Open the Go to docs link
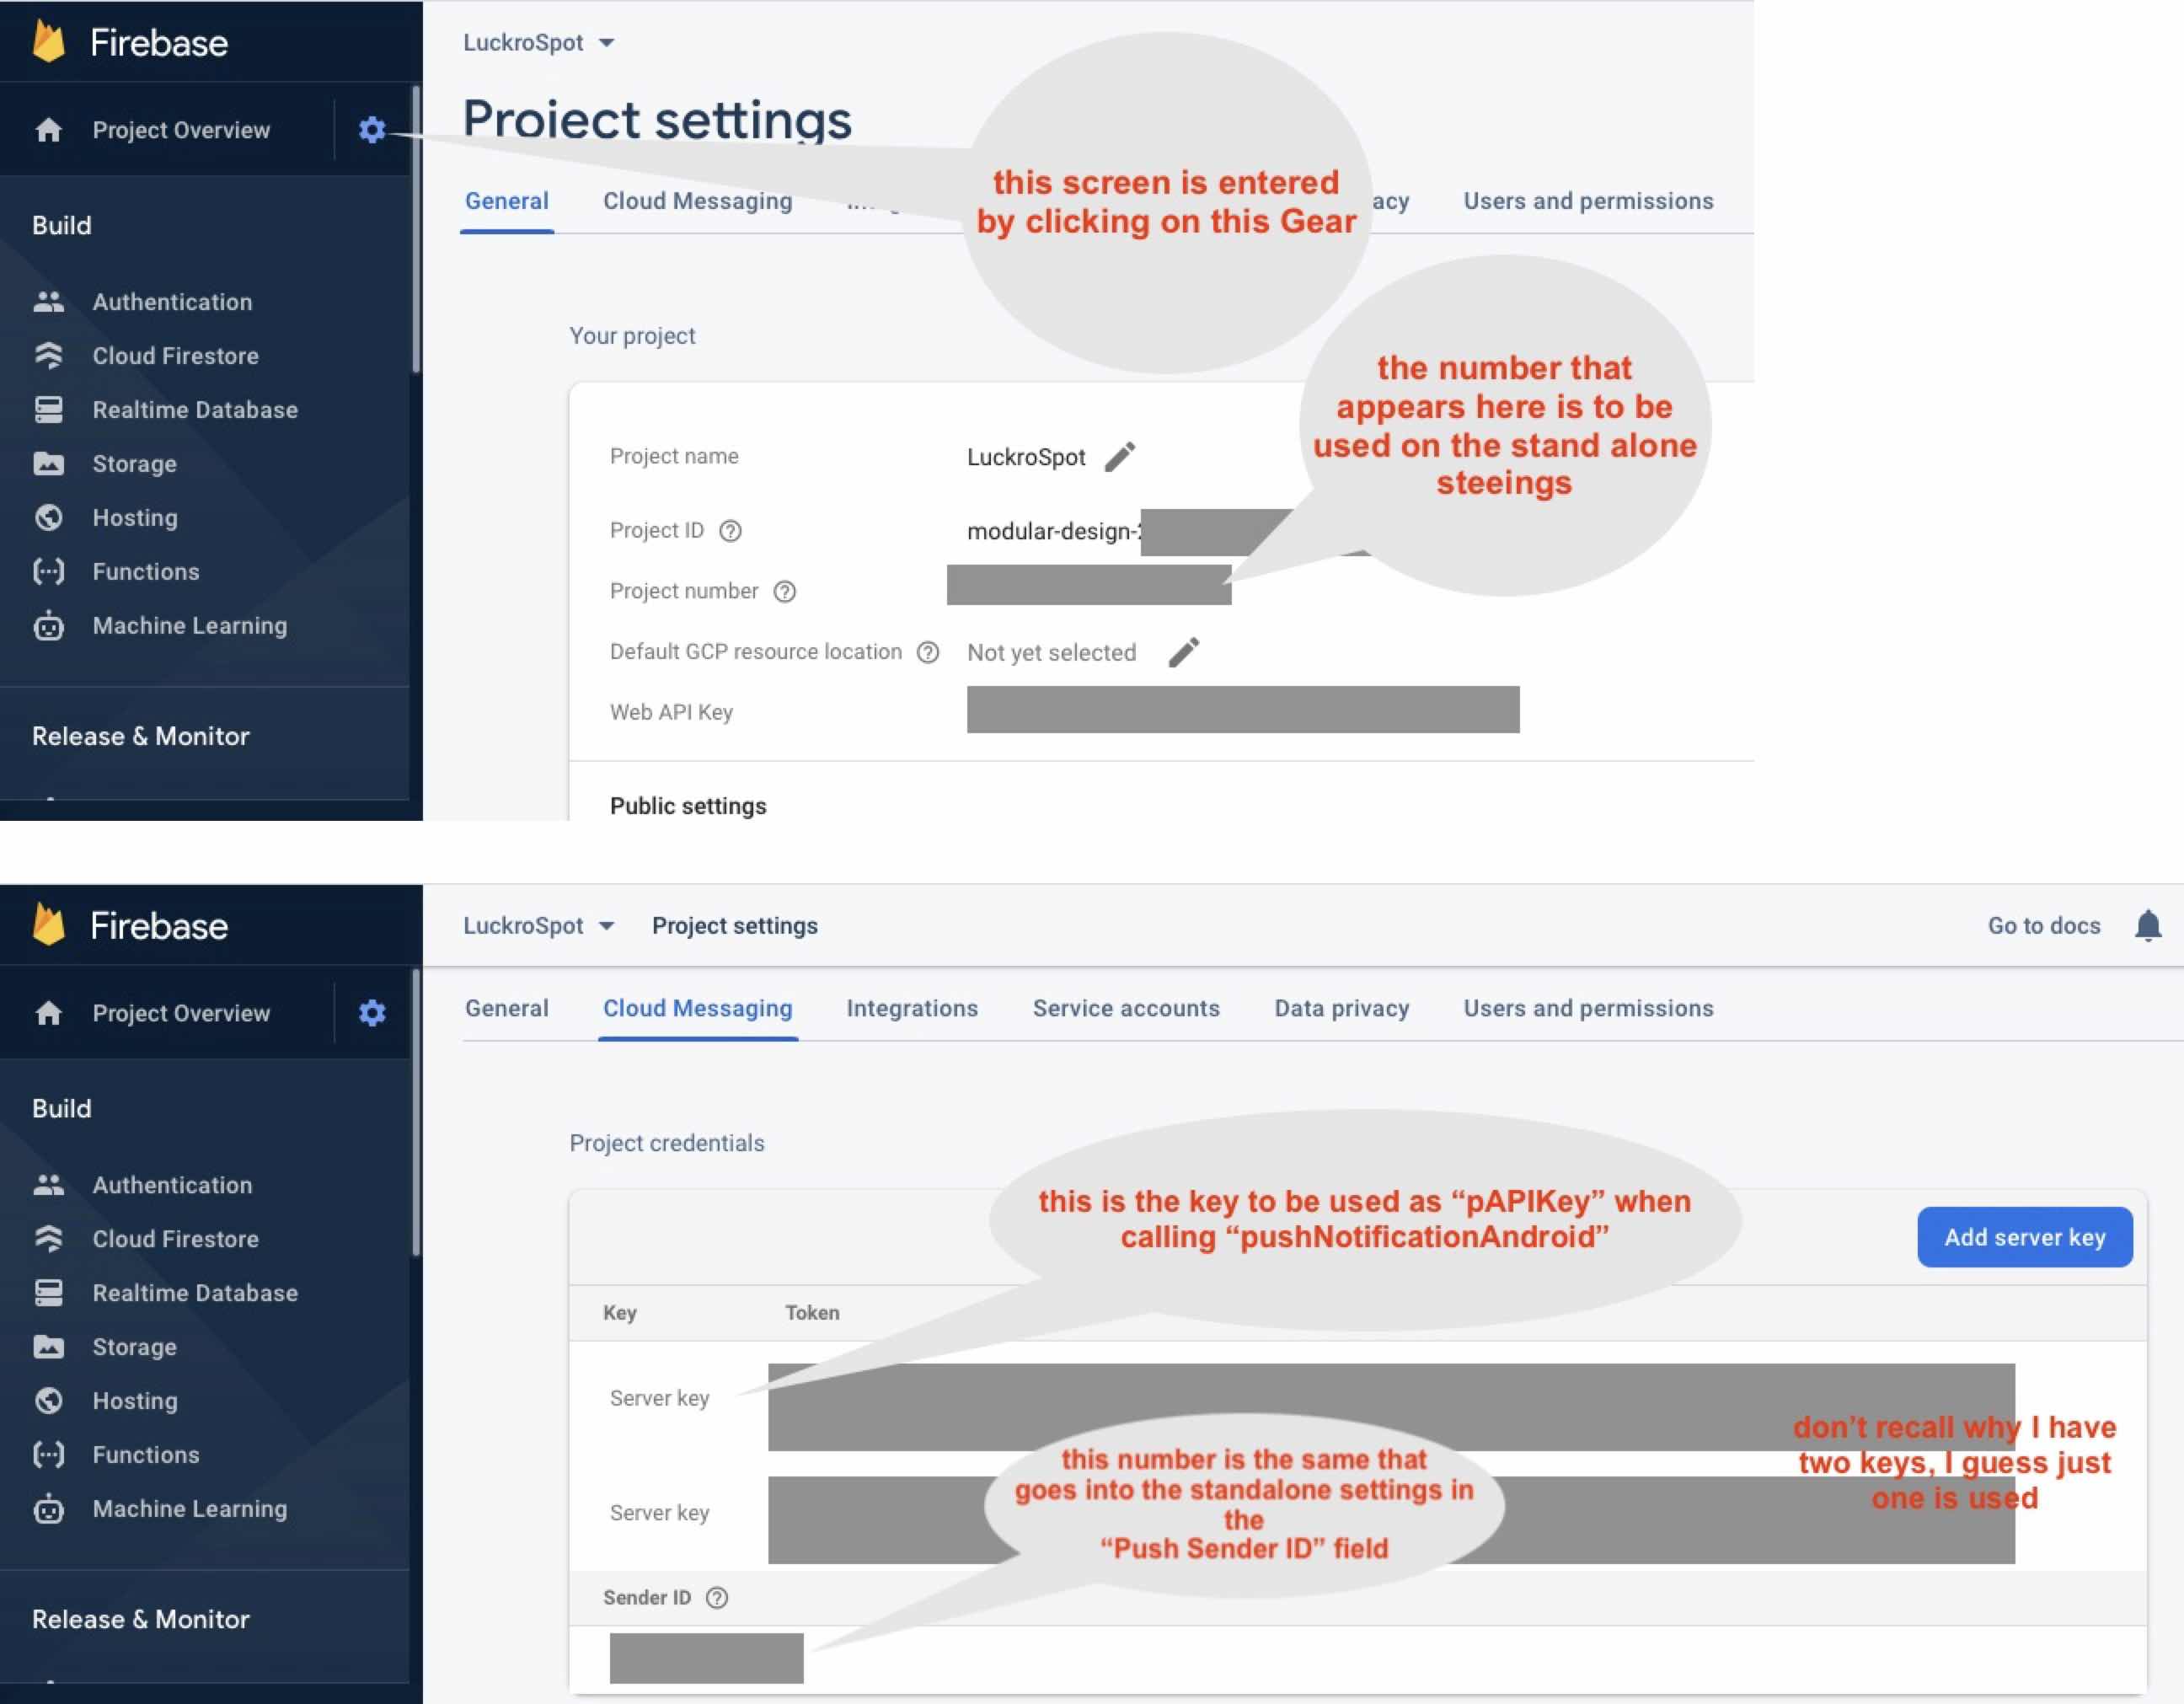This screenshot has height=1704, width=2184. coord(2043,926)
